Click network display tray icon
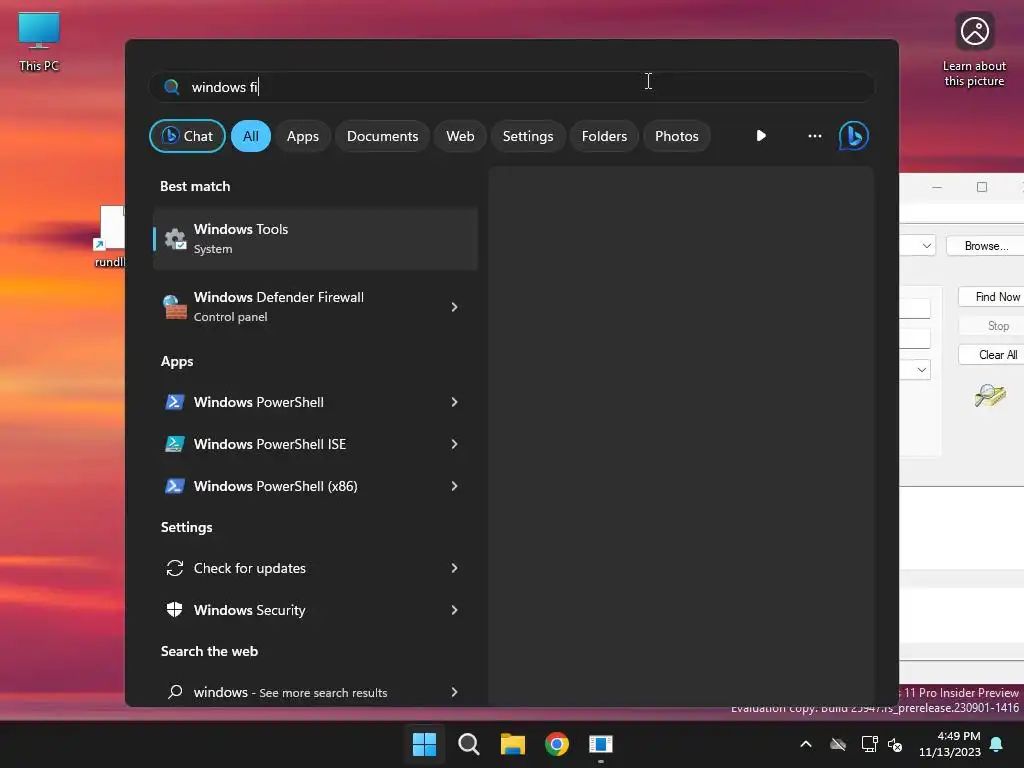Viewport: 1024px width, 768px height. (x=869, y=744)
